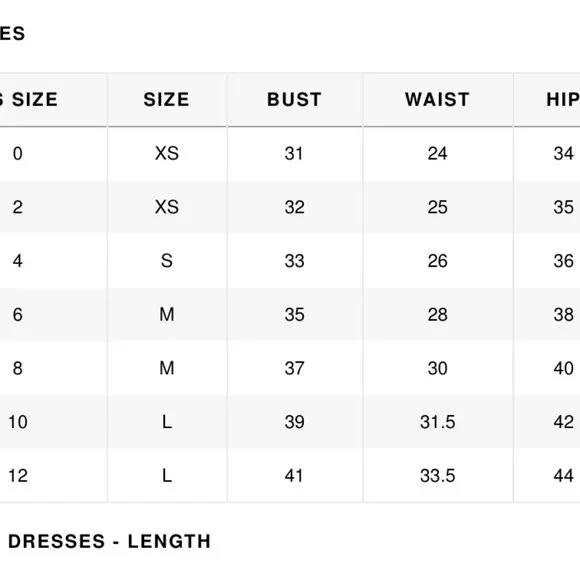Click the WAIST column header
This screenshot has height=580, width=580.
438,100
